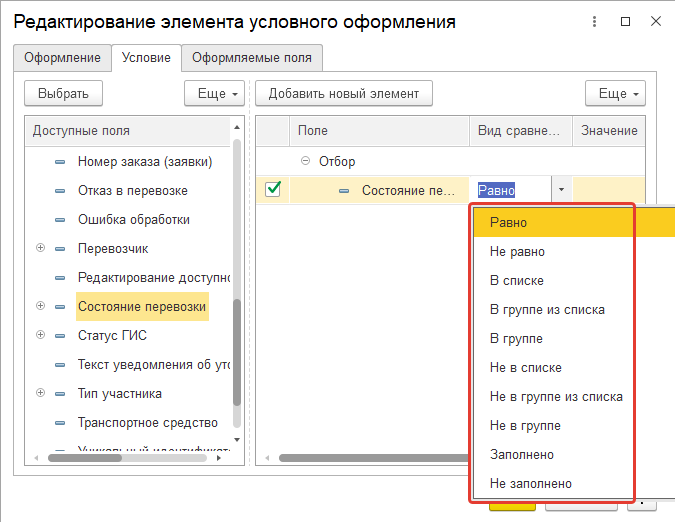
Task: Click available fields list scroll-down arrow
Action: (x=237, y=440)
